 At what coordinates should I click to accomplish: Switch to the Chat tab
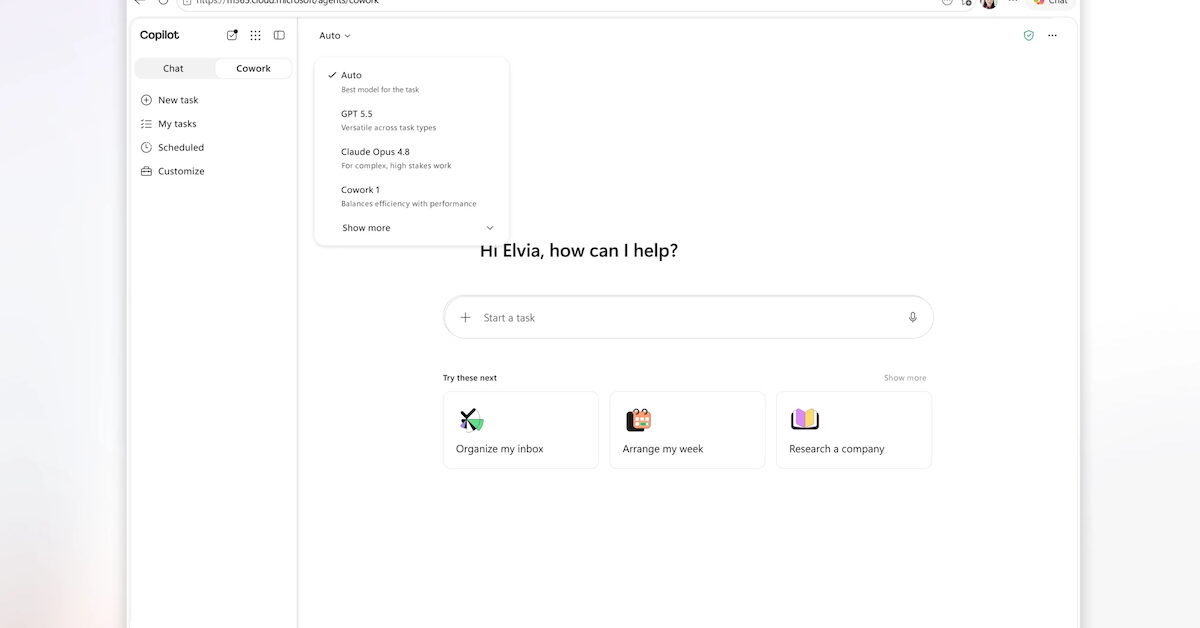click(x=174, y=68)
